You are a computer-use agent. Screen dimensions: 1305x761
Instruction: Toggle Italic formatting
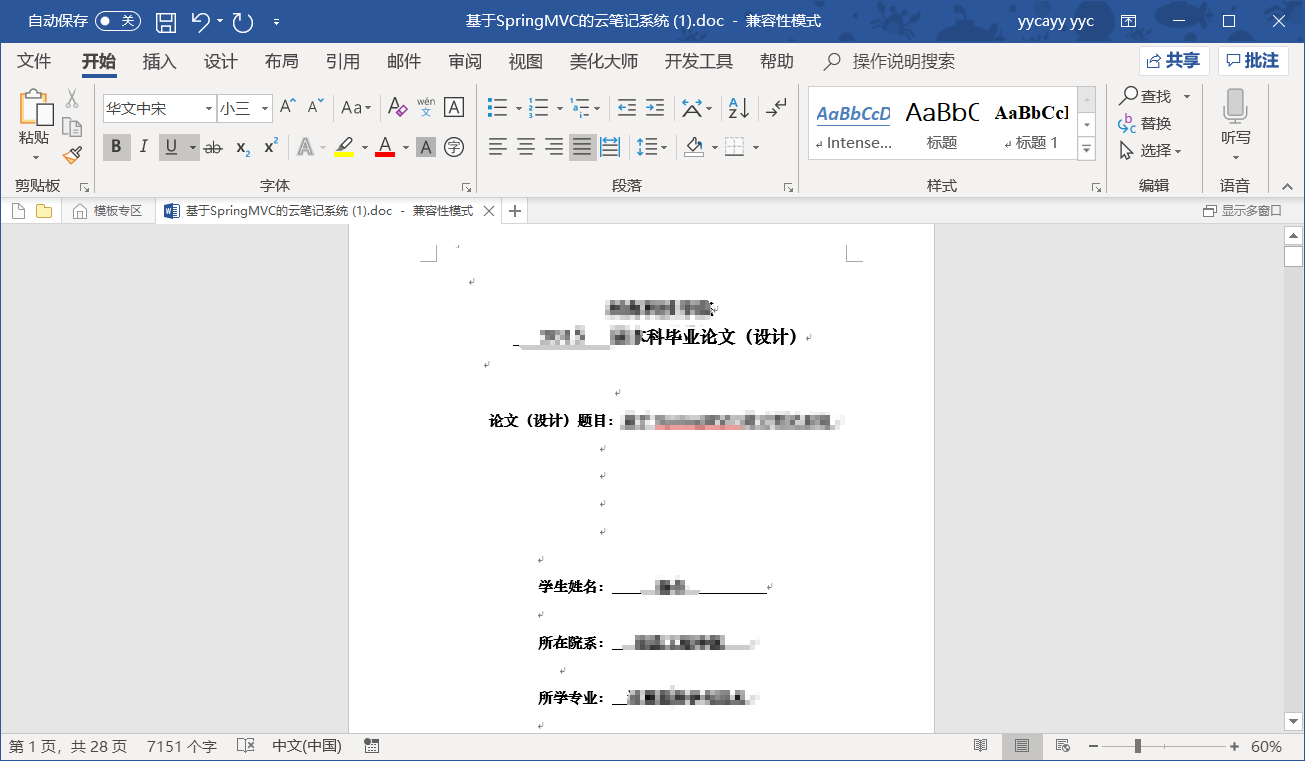(x=144, y=148)
